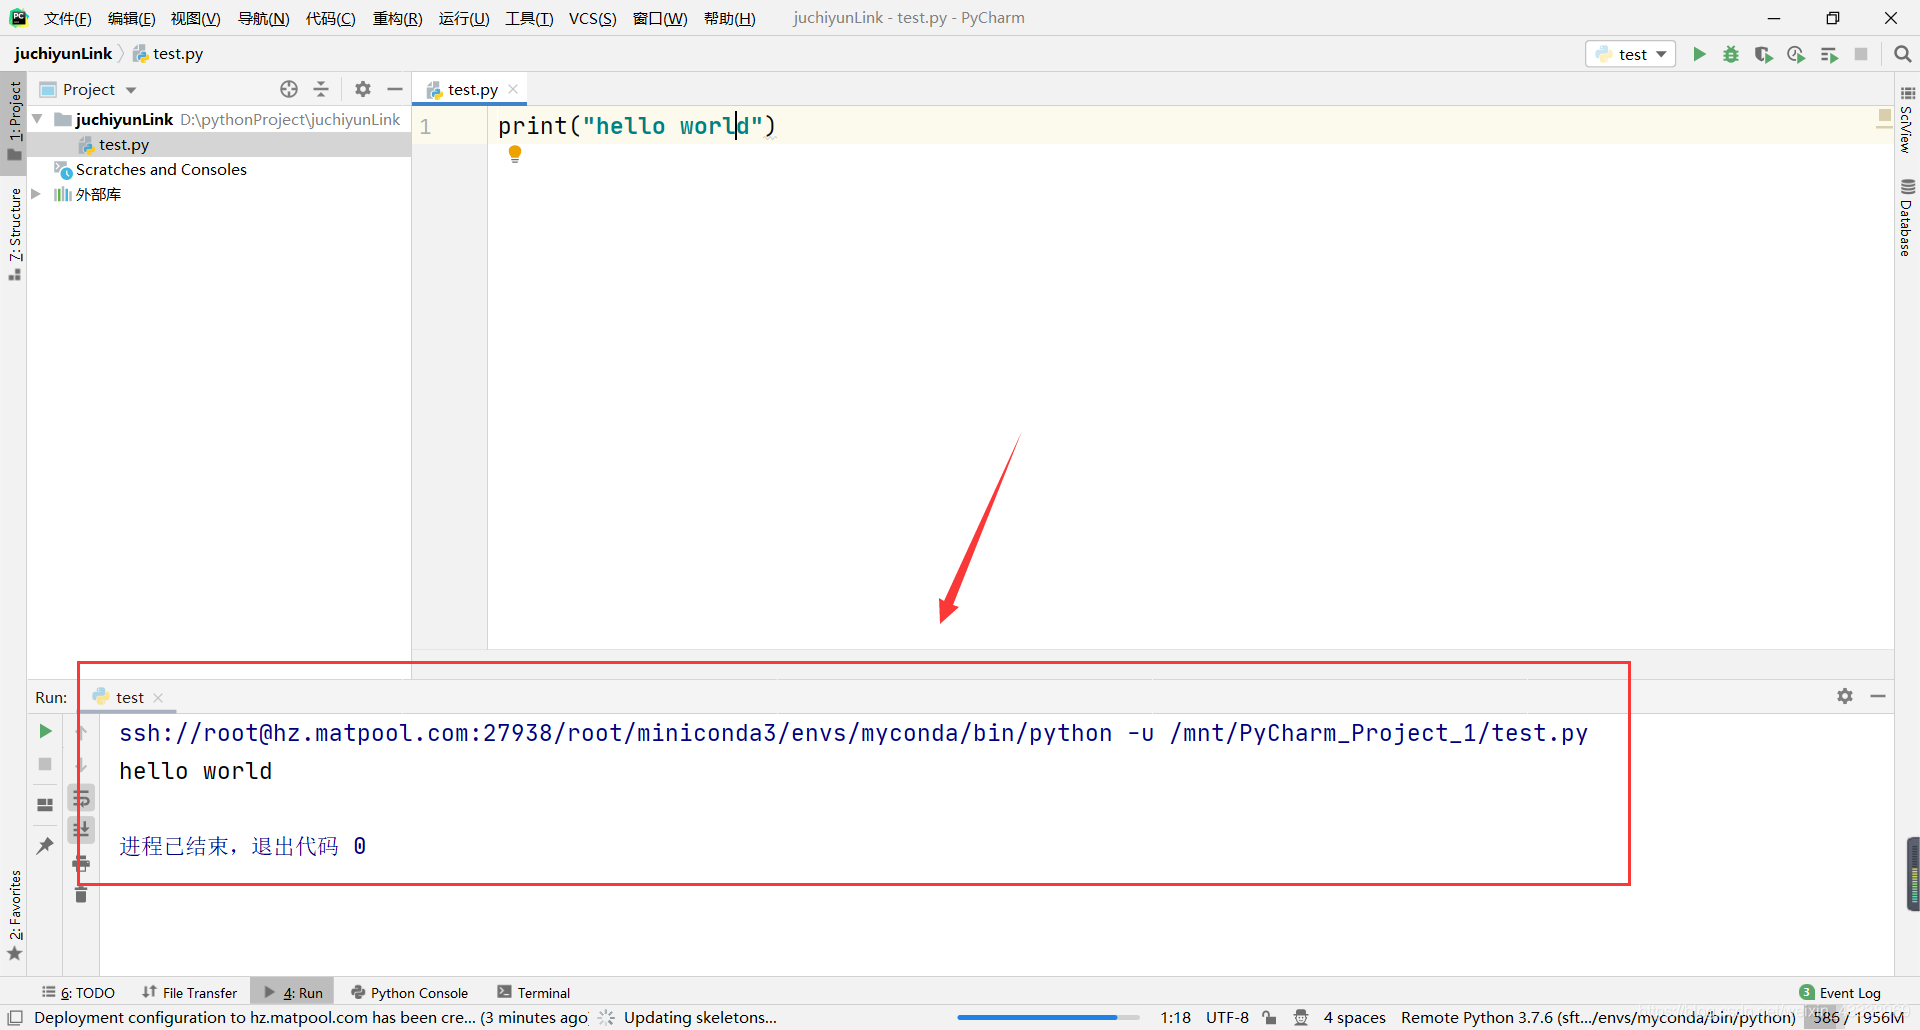1920x1030 pixels.
Task: Hide the Project tool window
Action: tap(395, 89)
